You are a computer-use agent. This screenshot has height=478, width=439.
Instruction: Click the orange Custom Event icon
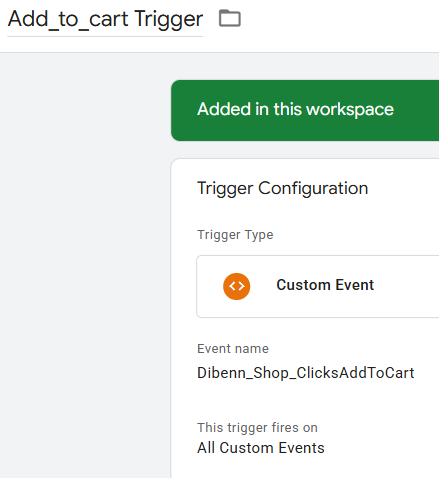(237, 286)
